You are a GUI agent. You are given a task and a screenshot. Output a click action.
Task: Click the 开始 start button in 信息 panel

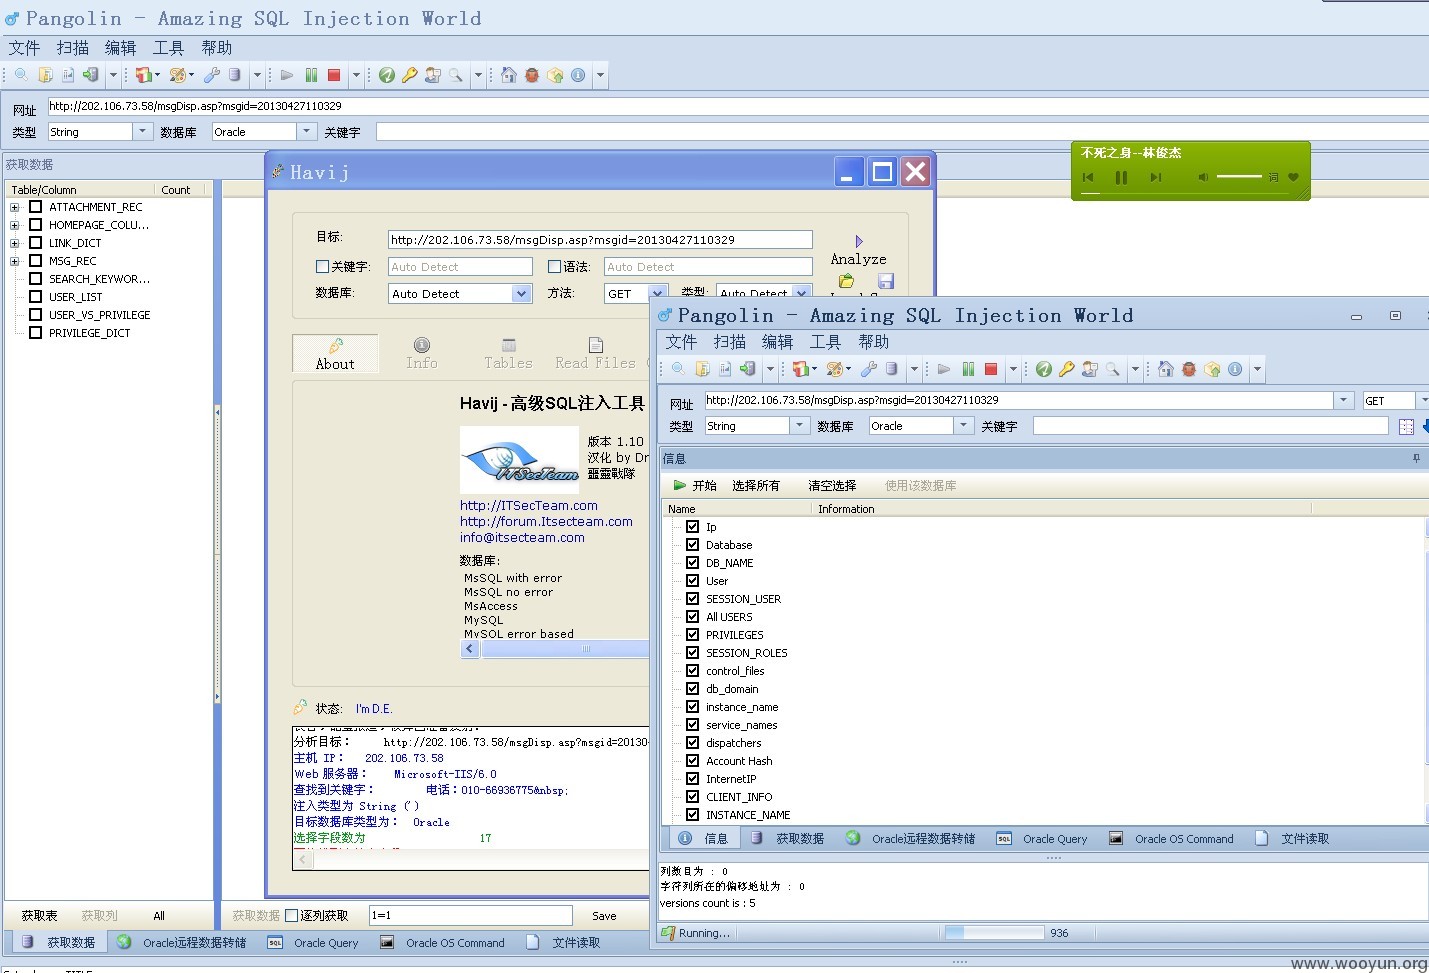coord(695,485)
